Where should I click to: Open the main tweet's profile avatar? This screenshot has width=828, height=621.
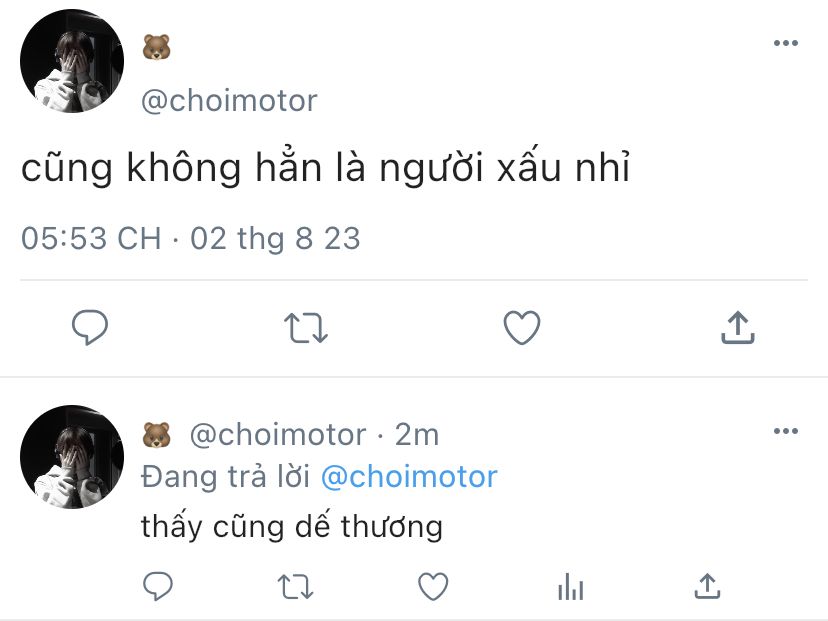coord(72,61)
